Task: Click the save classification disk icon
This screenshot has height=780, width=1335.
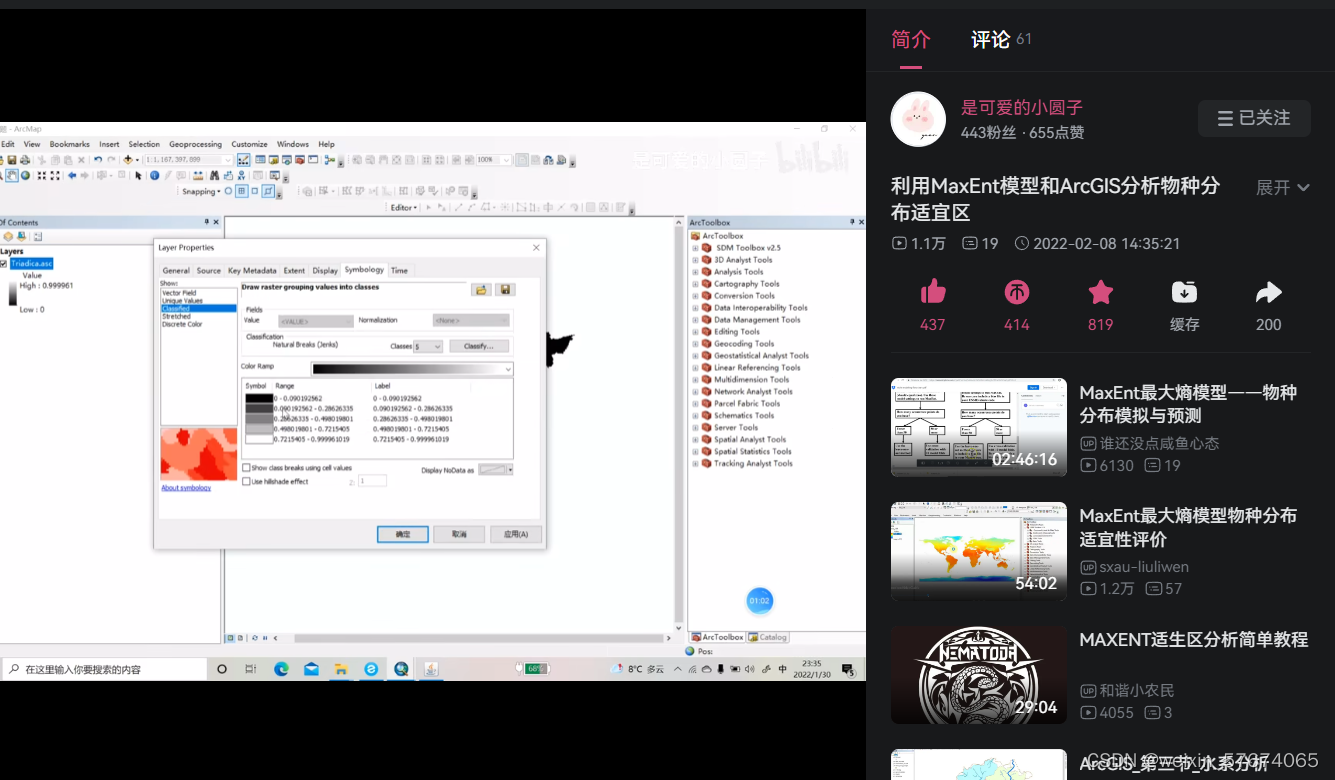Action: [x=505, y=289]
